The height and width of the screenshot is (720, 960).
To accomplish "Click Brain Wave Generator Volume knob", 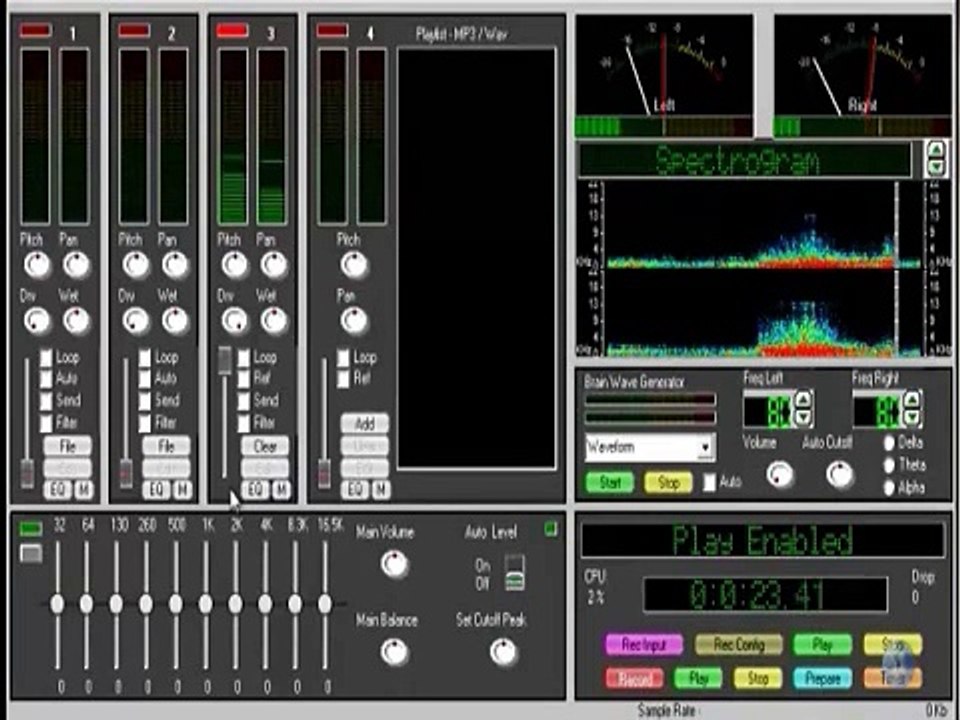I will (780, 474).
